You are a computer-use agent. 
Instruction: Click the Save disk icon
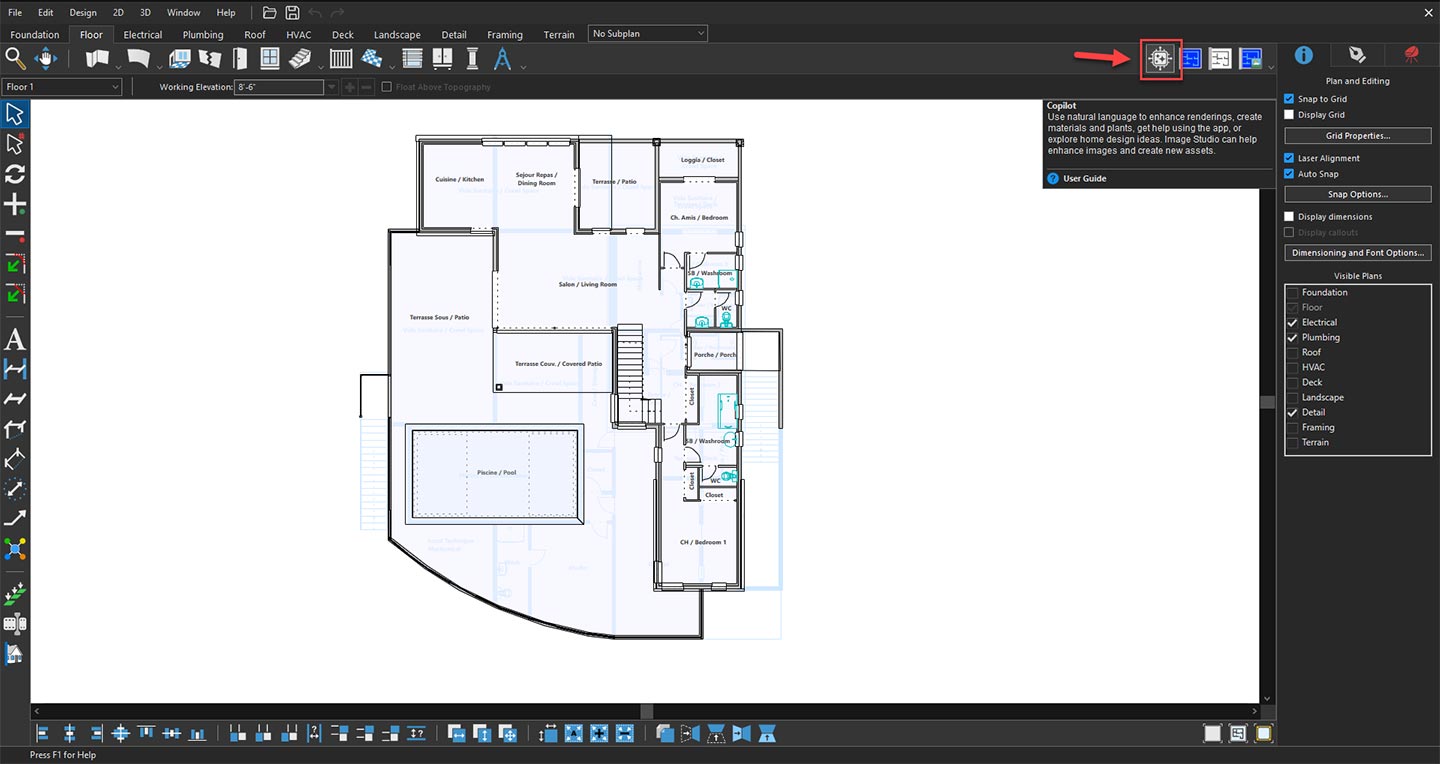point(292,12)
